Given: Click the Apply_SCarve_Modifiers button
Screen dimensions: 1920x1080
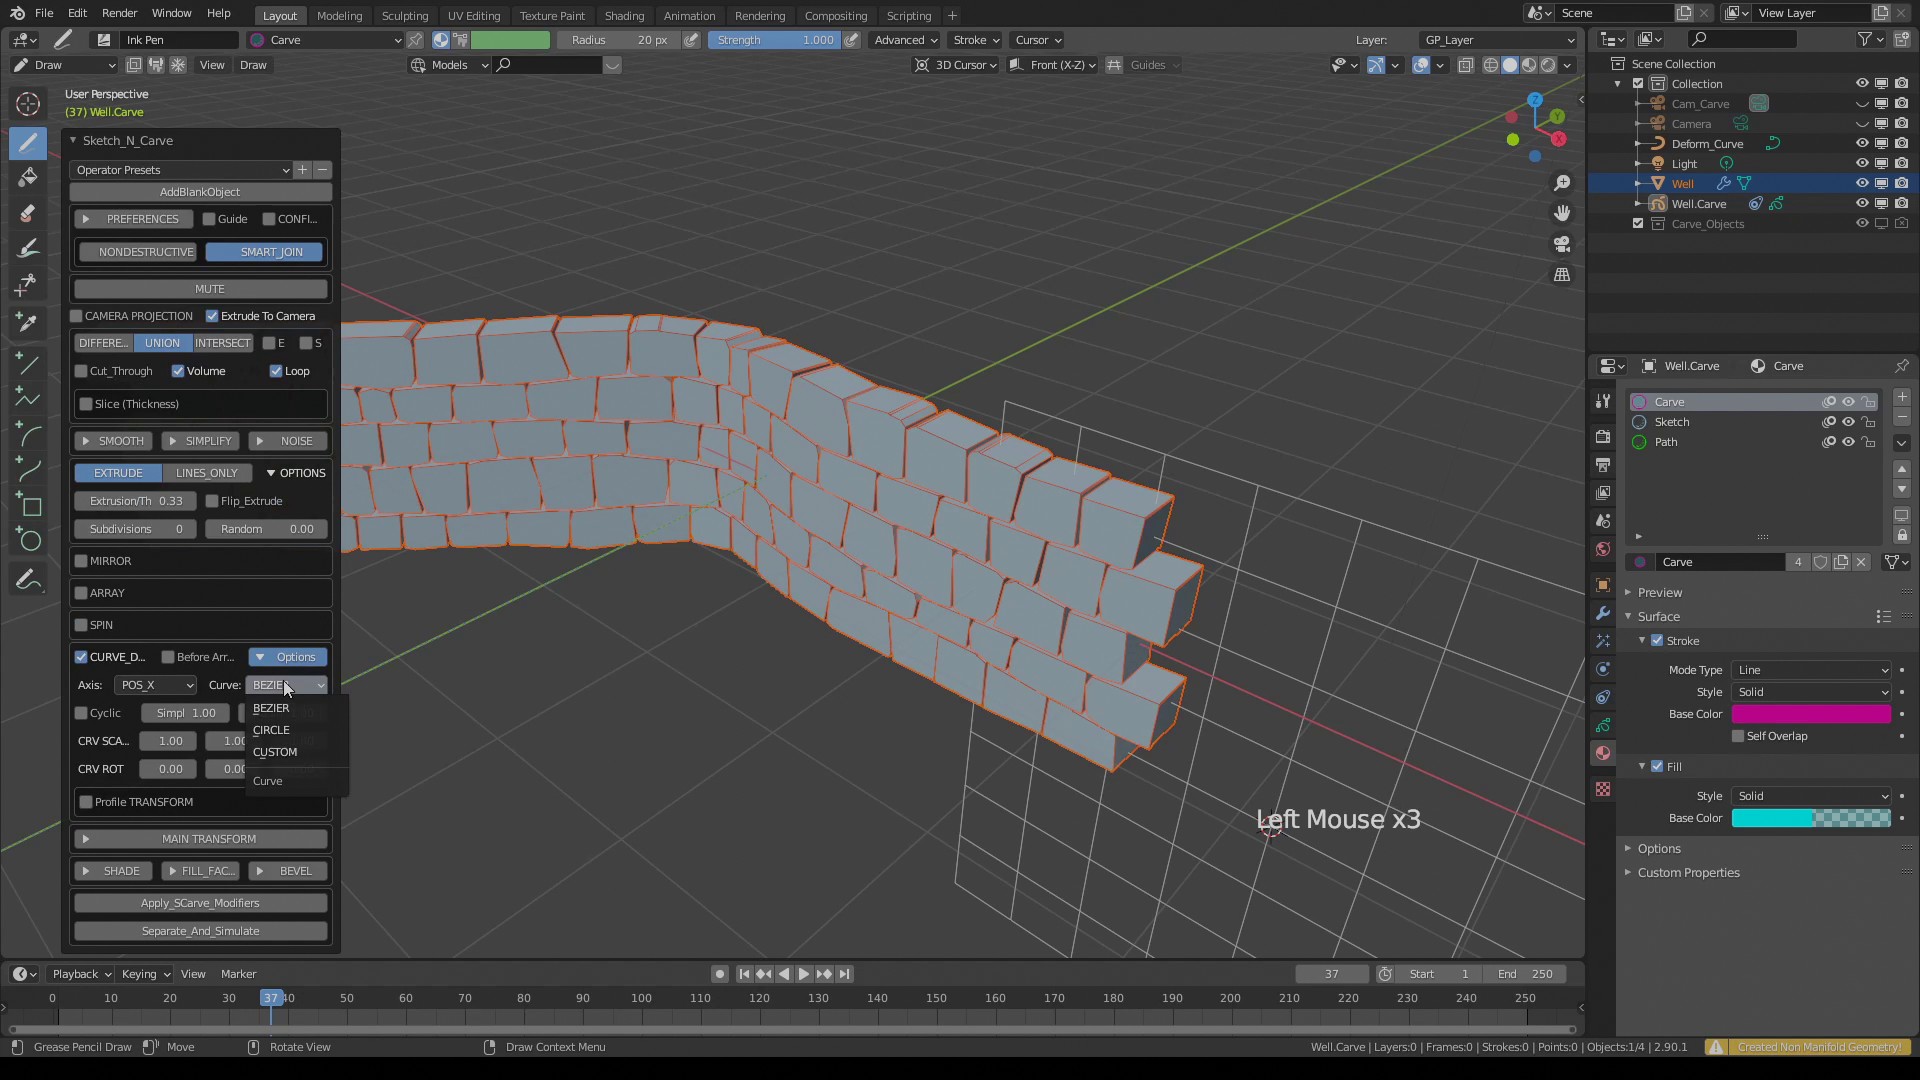Looking at the screenshot, I should coord(200,903).
